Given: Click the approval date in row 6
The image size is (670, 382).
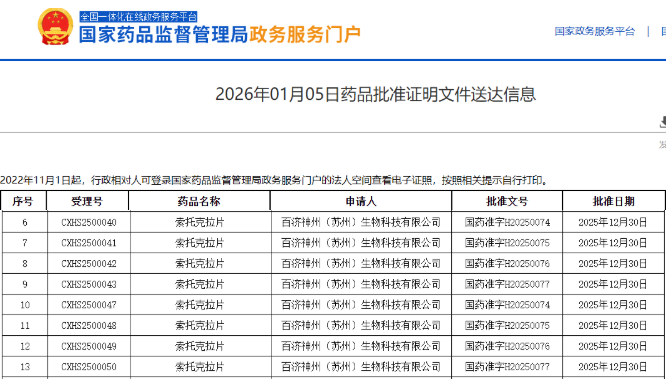Looking at the screenshot, I should (x=613, y=222).
